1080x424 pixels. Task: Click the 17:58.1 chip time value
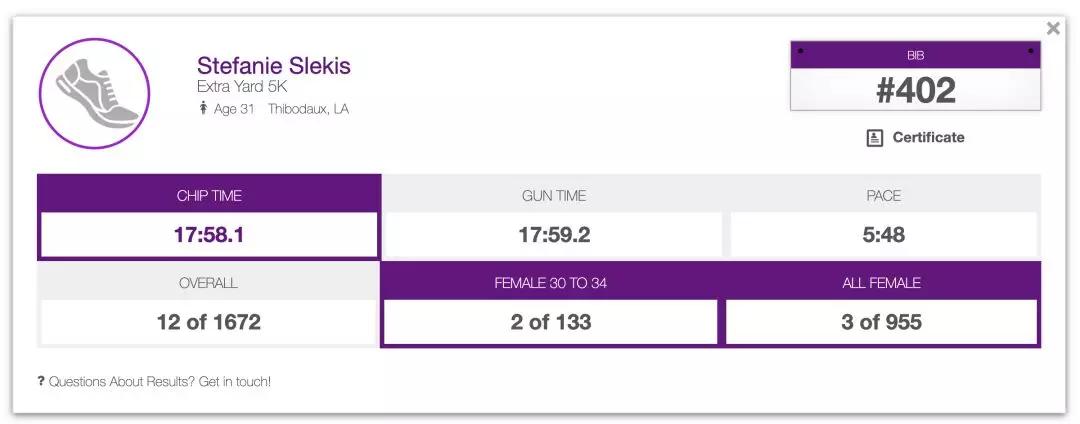point(208,236)
